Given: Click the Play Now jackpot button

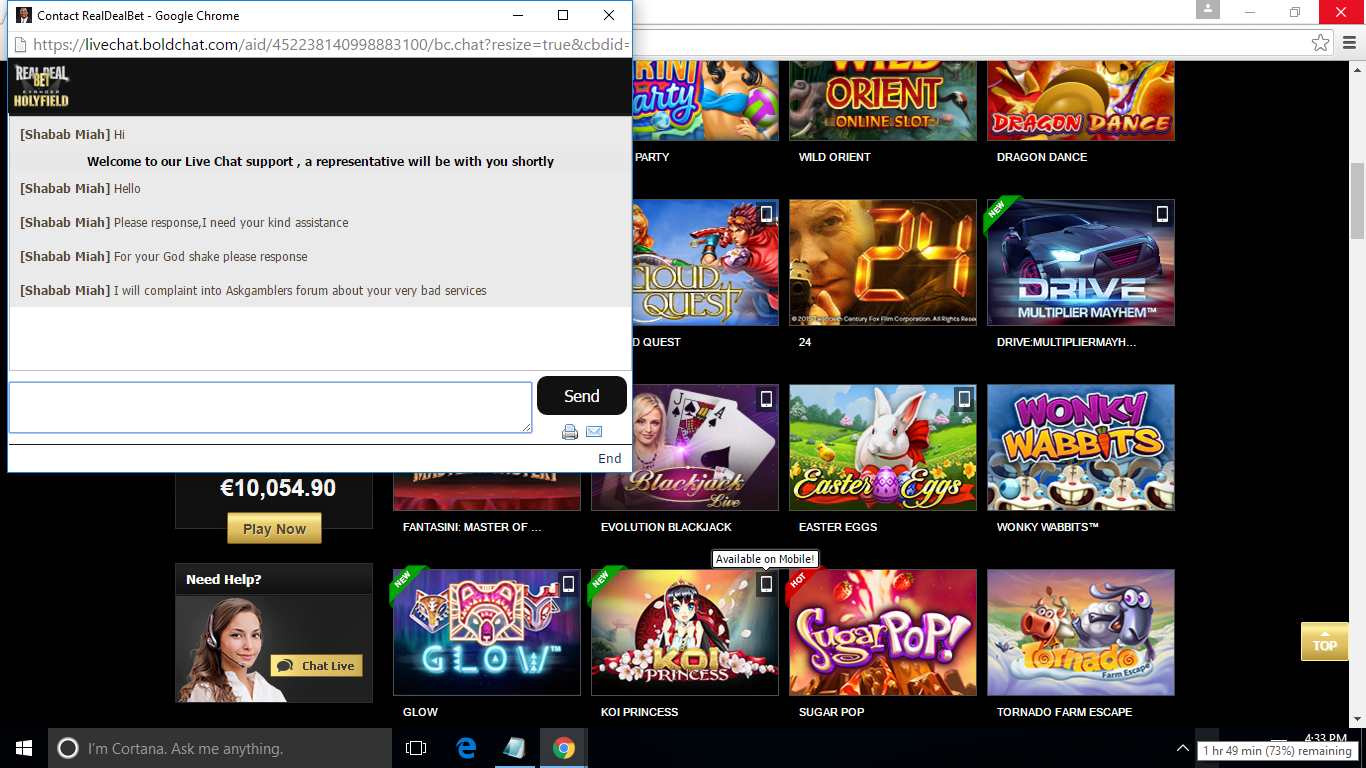Looking at the screenshot, I should (x=274, y=529).
